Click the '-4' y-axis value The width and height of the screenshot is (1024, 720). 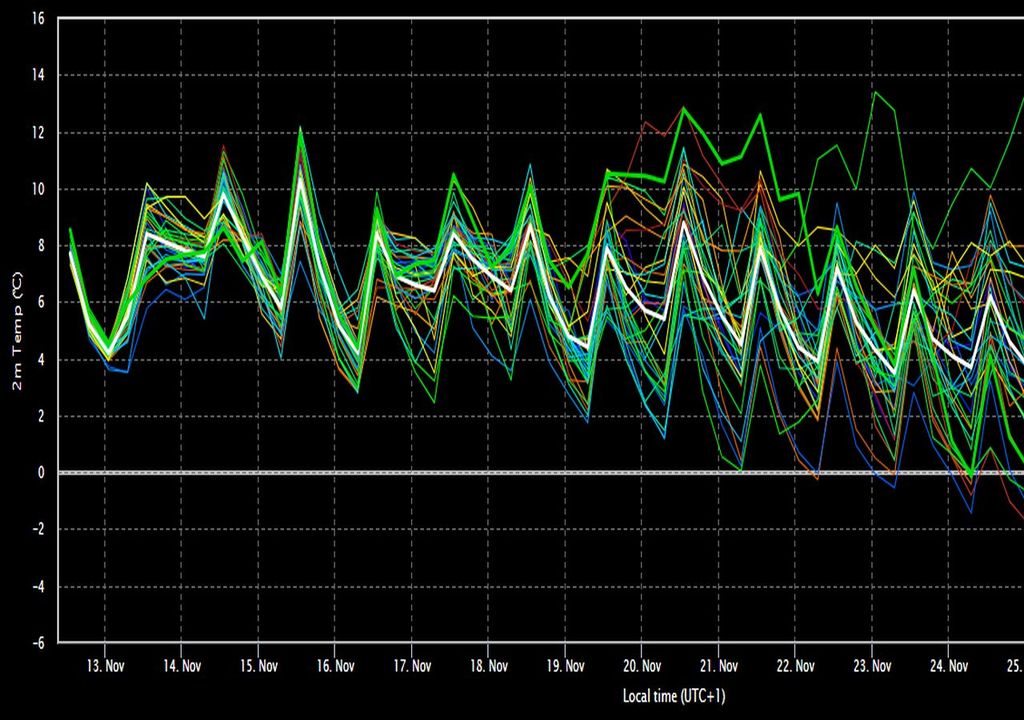38,587
